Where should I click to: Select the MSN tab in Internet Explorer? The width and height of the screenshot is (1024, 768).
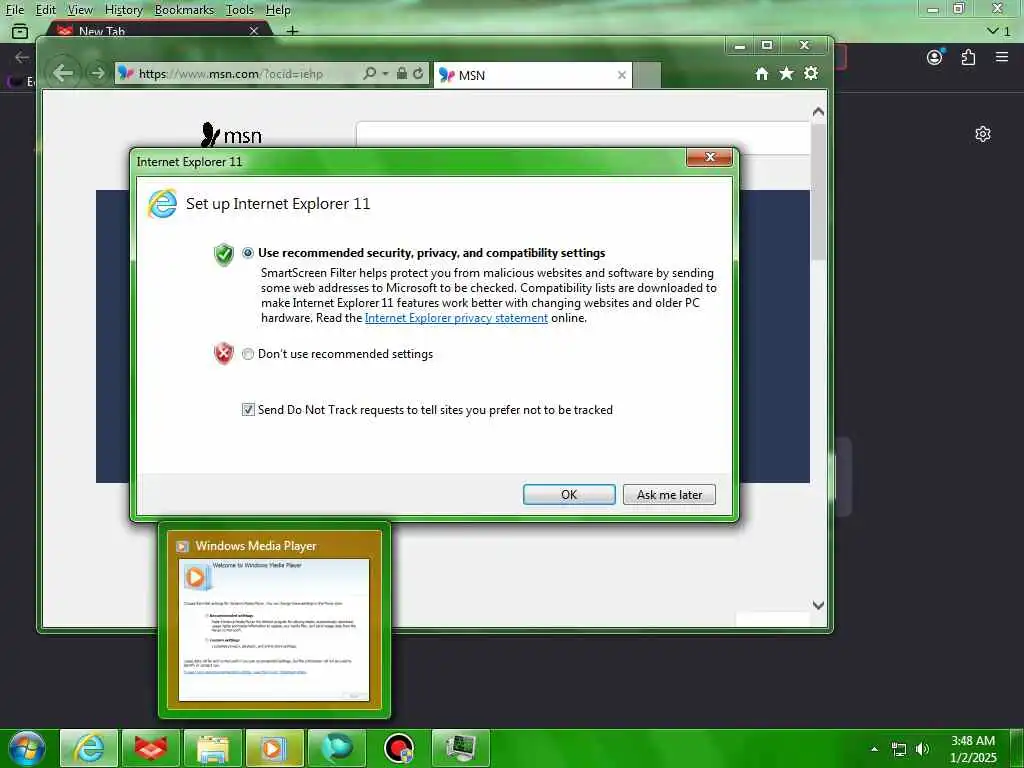tap(533, 75)
